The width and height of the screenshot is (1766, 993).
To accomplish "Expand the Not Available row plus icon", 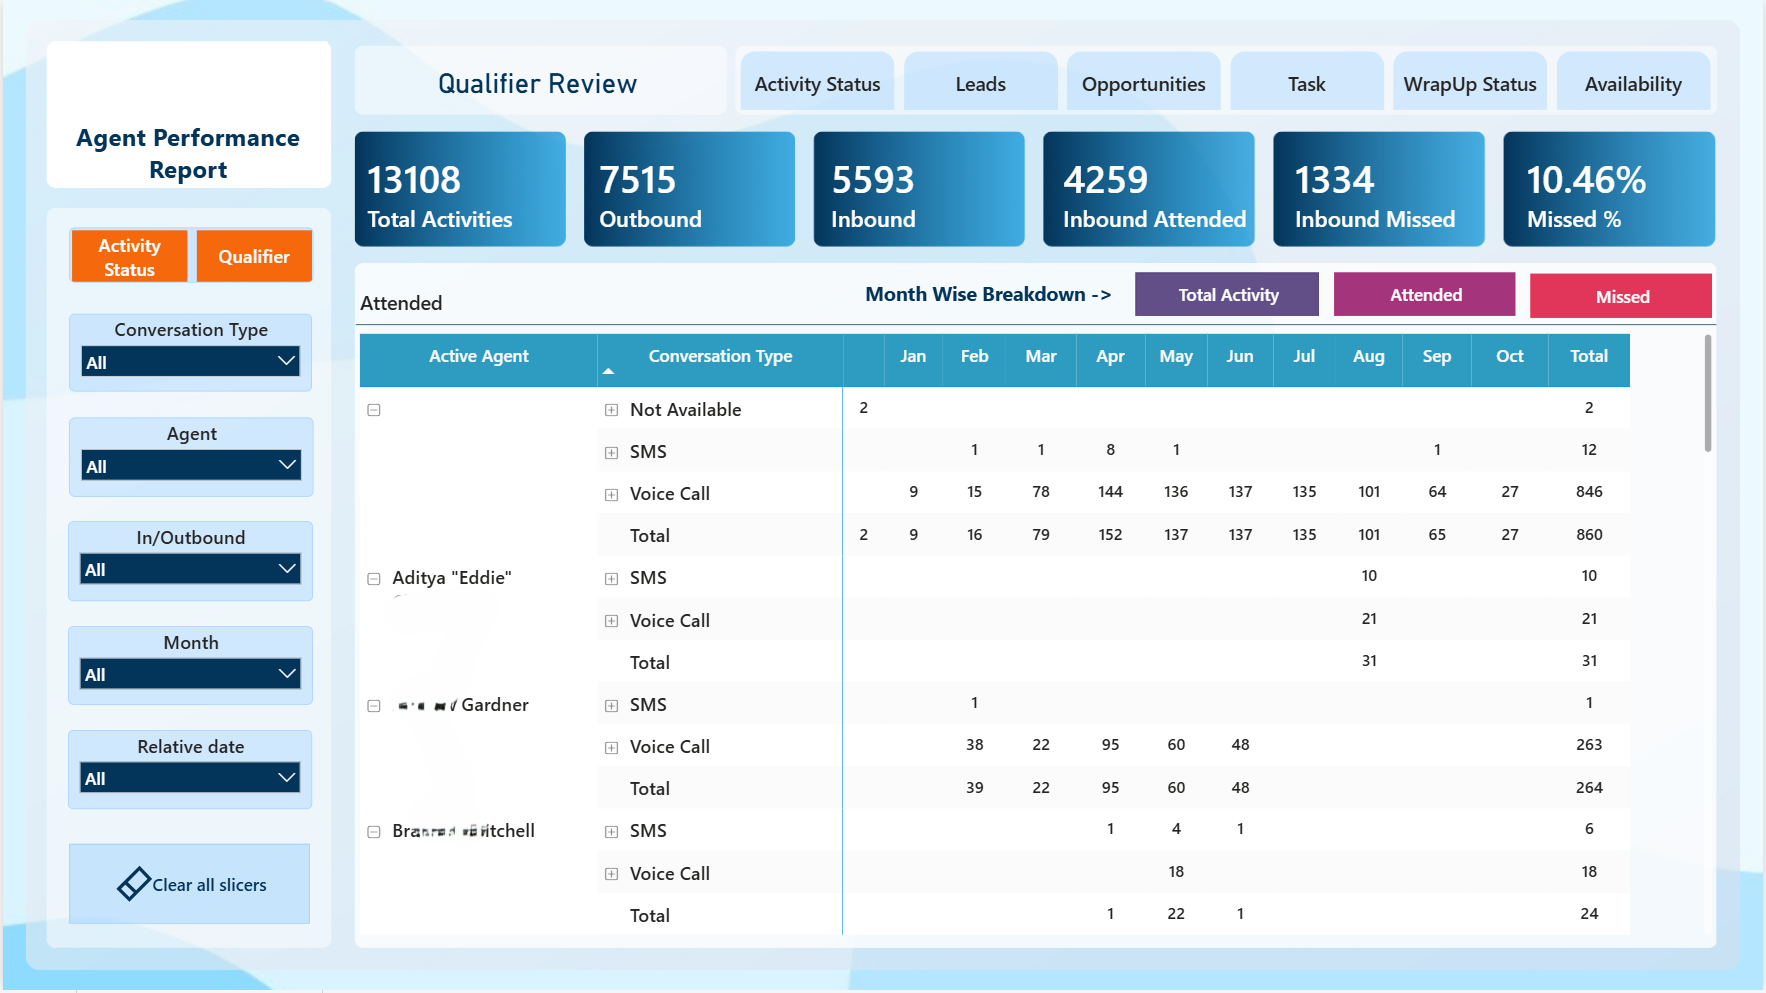I will [611, 410].
